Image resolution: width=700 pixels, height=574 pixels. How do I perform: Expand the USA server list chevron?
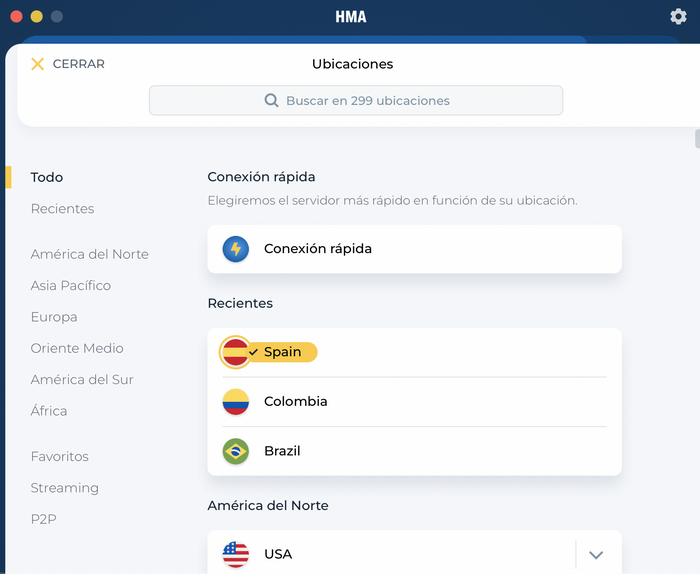point(596,554)
